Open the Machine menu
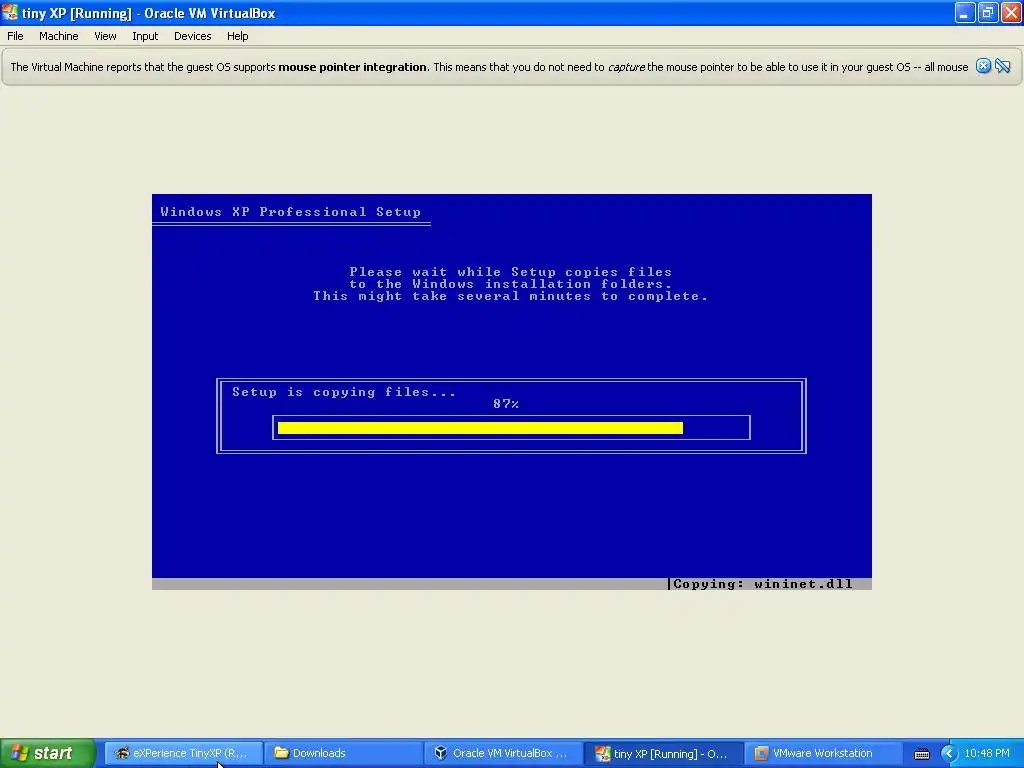The image size is (1024, 768). pos(58,36)
